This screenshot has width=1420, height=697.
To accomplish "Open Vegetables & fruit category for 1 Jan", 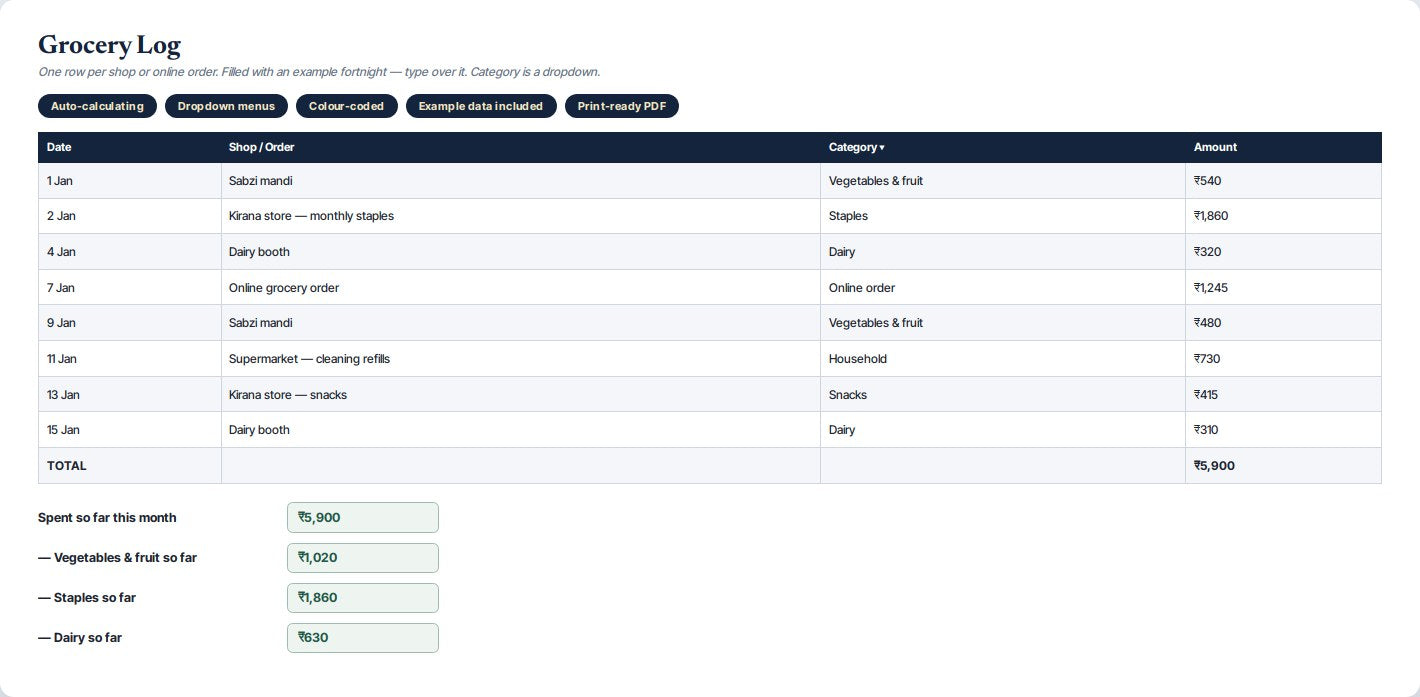I will click(1002, 181).
